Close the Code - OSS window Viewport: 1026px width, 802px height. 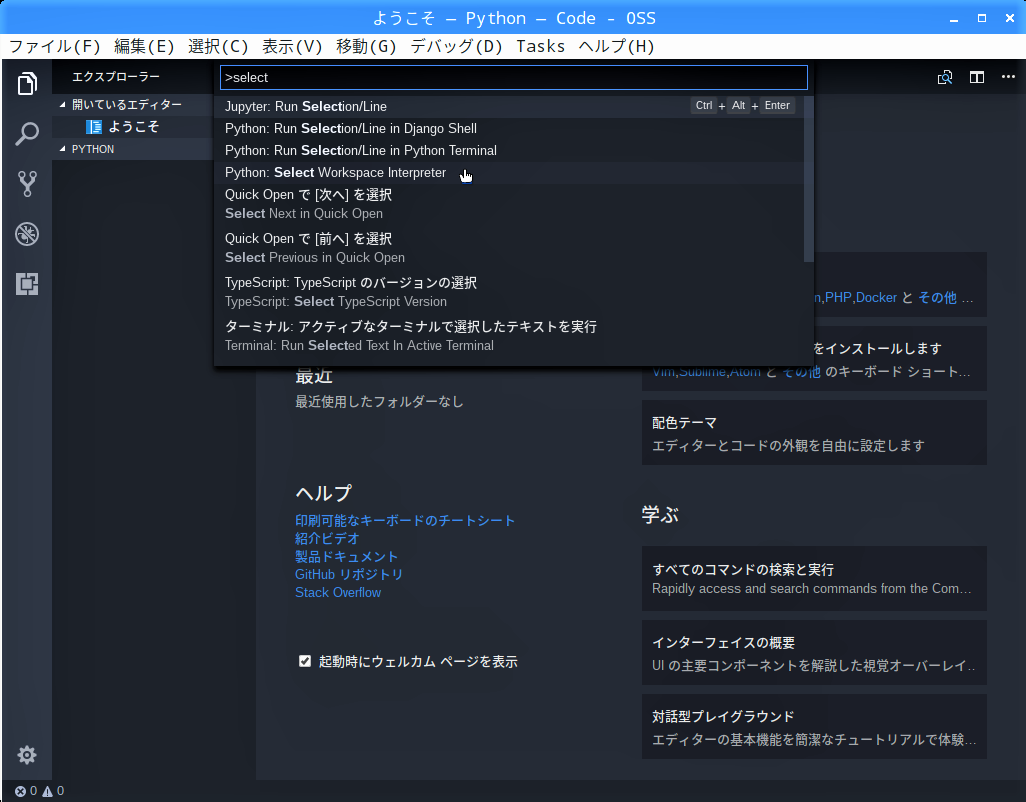click(1010, 18)
